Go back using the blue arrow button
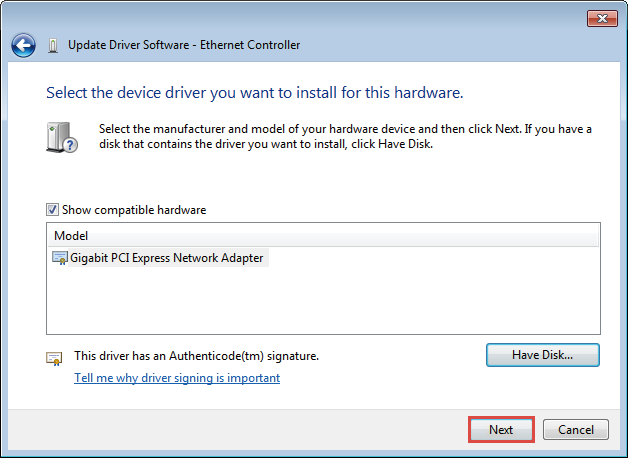The width and height of the screenshot is (628, 458). point(23,45)
